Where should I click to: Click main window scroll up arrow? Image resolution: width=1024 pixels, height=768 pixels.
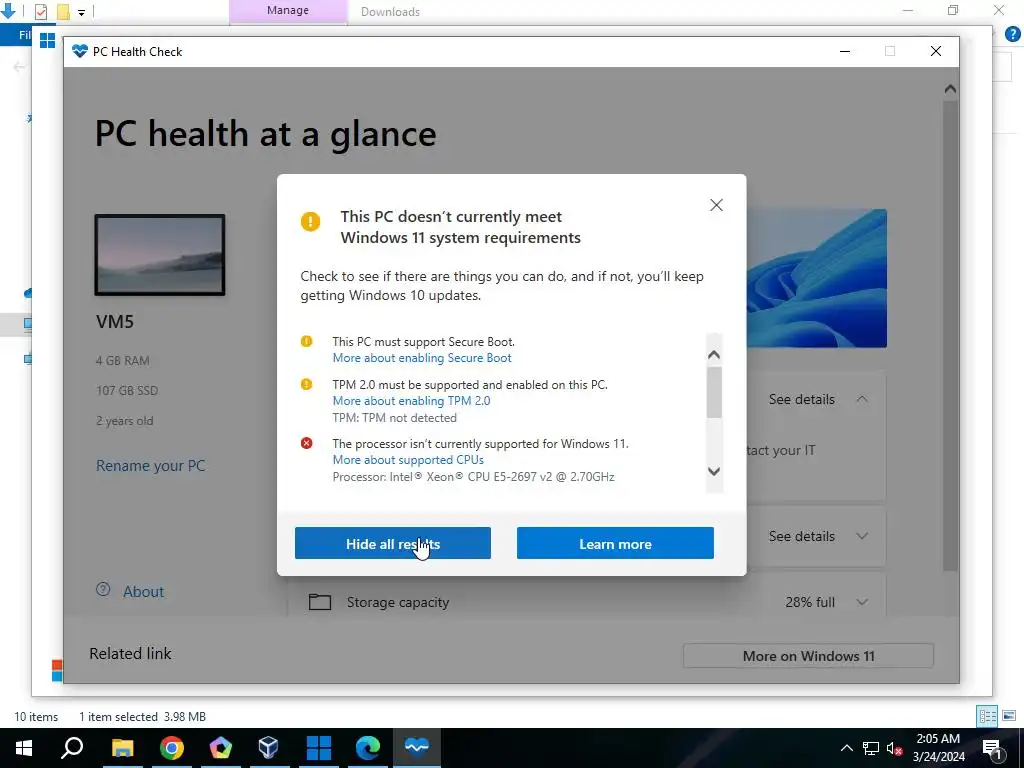click(x=950, y=89)
